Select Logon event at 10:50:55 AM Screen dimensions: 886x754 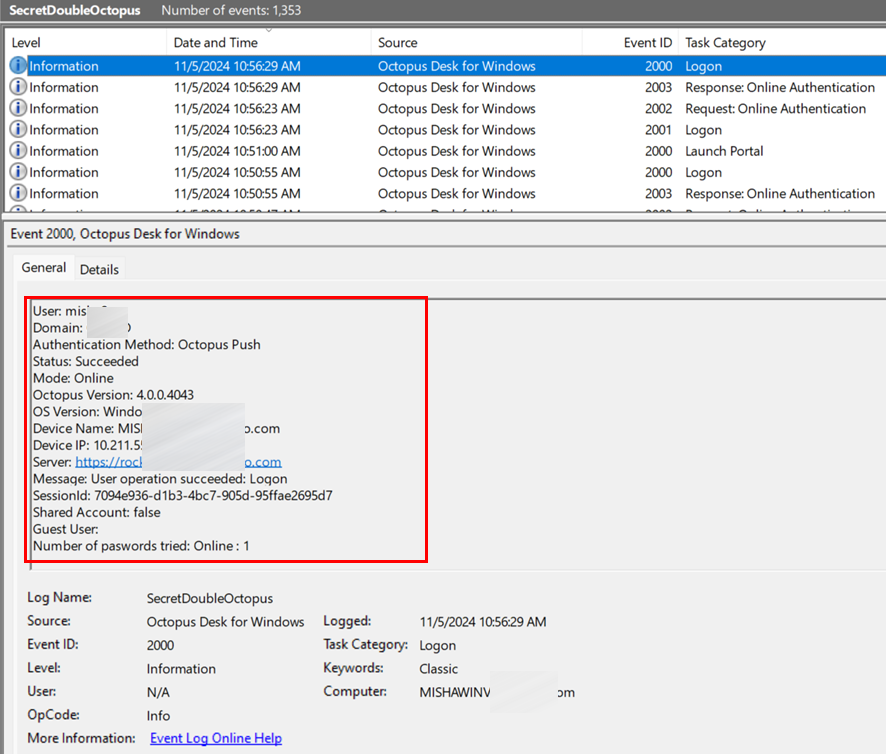point(445,172)
